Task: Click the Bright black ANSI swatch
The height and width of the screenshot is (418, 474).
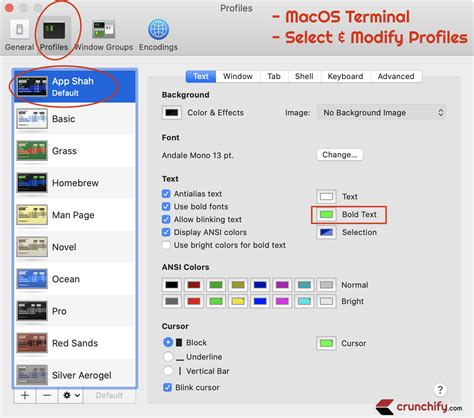Action: point(172,301)
